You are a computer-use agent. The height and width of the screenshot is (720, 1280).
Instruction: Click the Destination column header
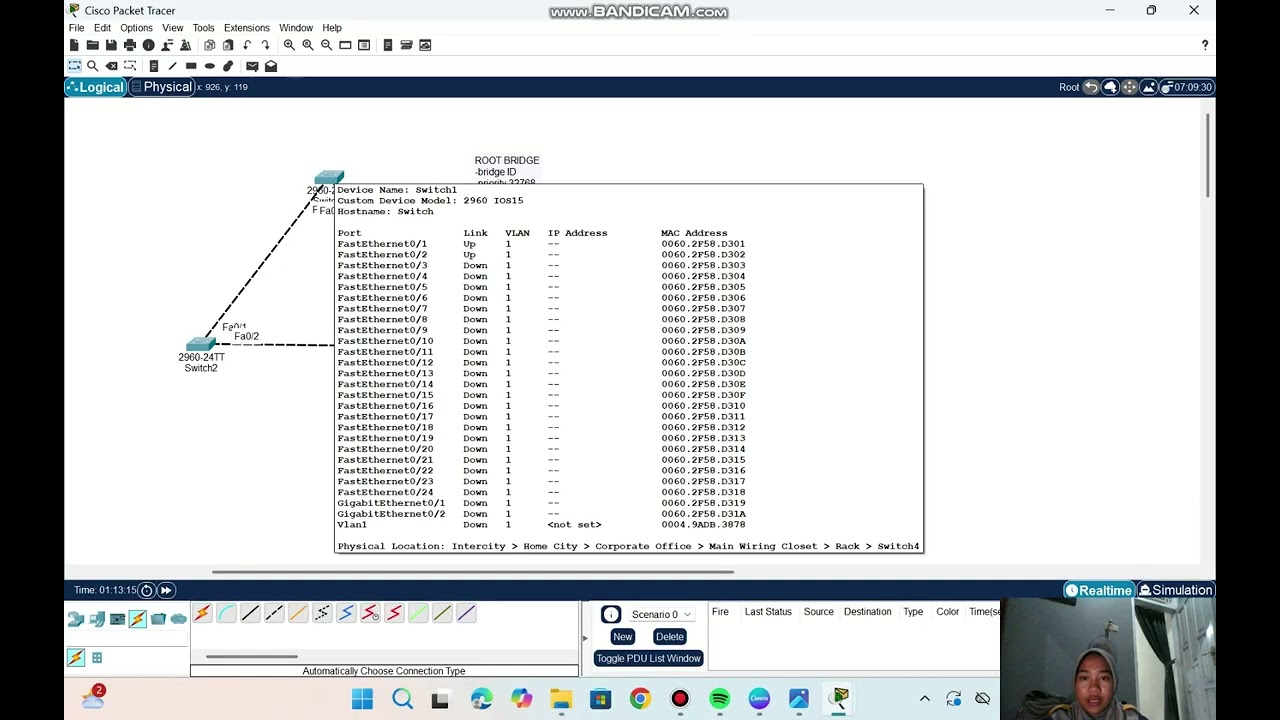coord(867,611)
